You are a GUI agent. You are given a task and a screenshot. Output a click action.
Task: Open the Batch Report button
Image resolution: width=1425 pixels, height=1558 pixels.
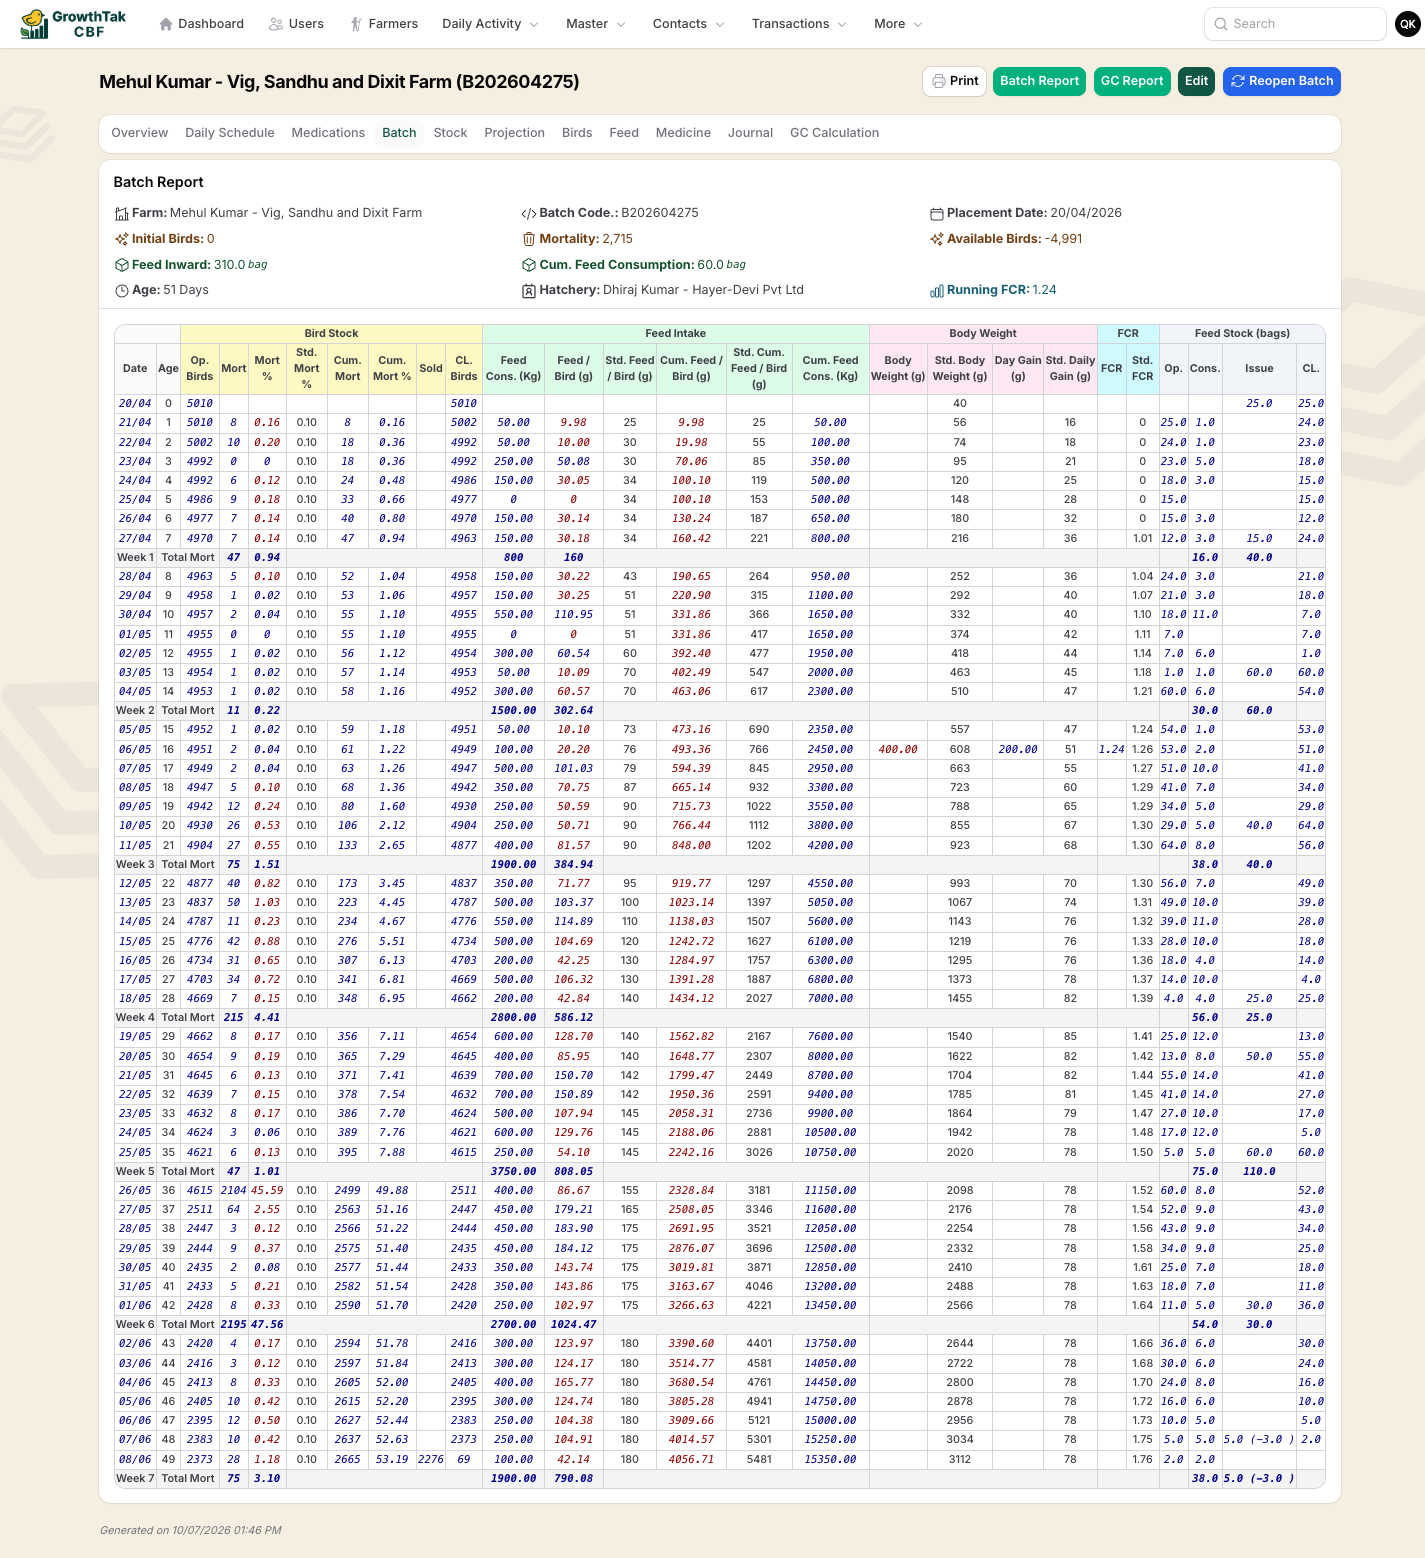coord(1040,81)
